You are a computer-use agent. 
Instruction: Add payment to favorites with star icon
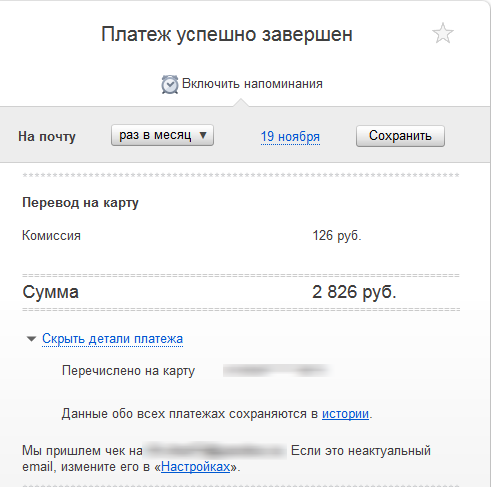[x=443, y=33]
